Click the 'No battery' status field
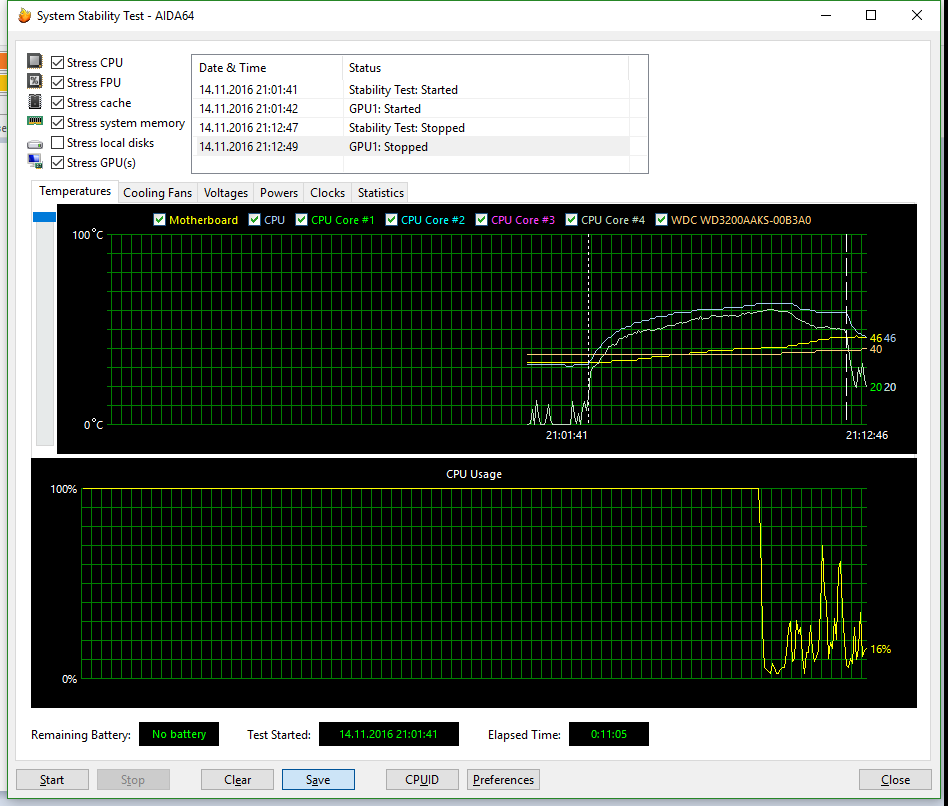The image size is (948, 806). click(179, 734)
